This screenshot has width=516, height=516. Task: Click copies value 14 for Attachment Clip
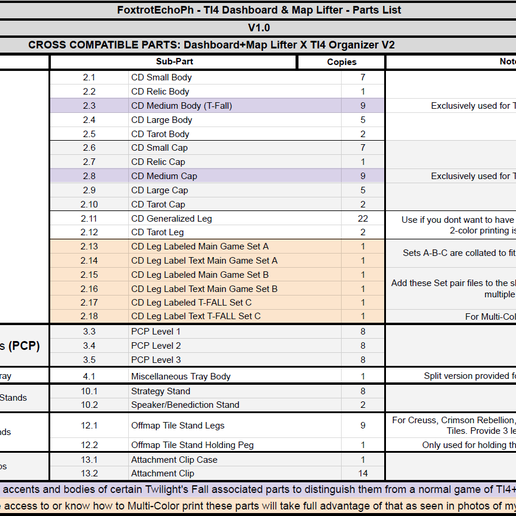363,473
